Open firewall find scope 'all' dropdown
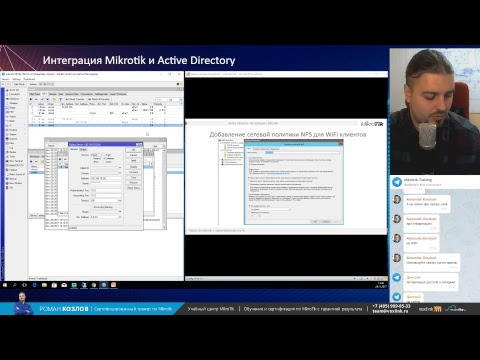480x360 pixels. click(175, 99)
